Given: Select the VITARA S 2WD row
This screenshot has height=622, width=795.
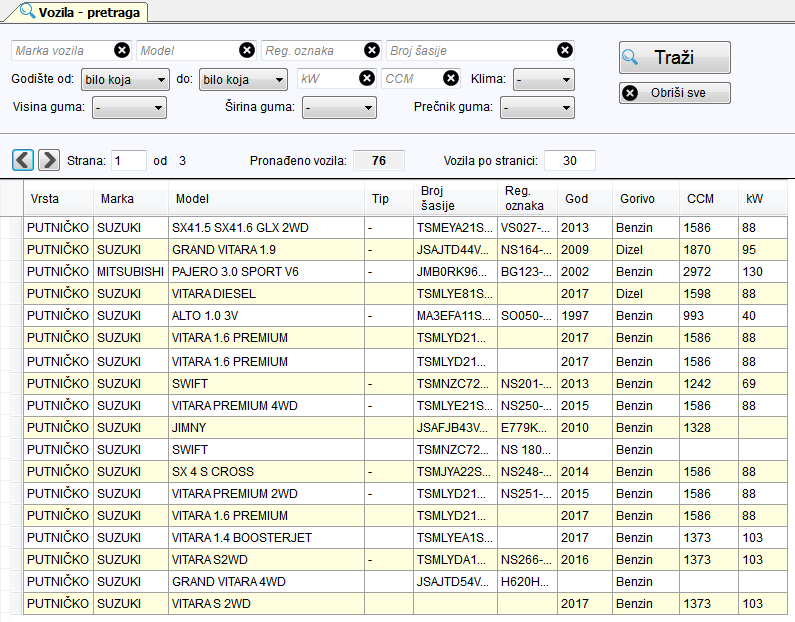Looking at the screenshot, I should [x=405, y=604].
